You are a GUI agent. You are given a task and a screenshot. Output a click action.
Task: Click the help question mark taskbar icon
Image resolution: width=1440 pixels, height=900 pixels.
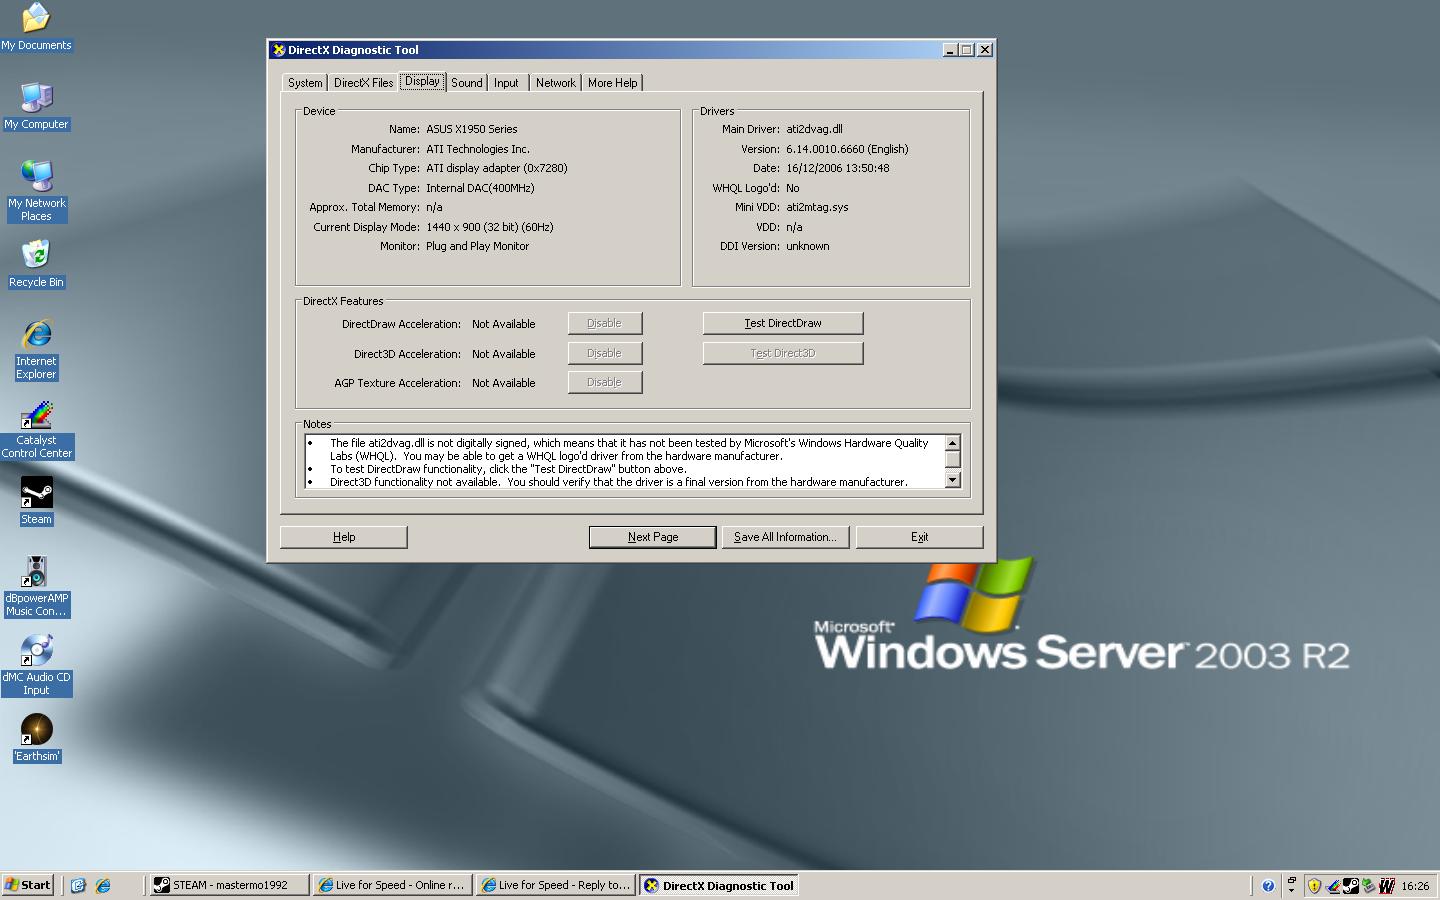click(1268, 885)
